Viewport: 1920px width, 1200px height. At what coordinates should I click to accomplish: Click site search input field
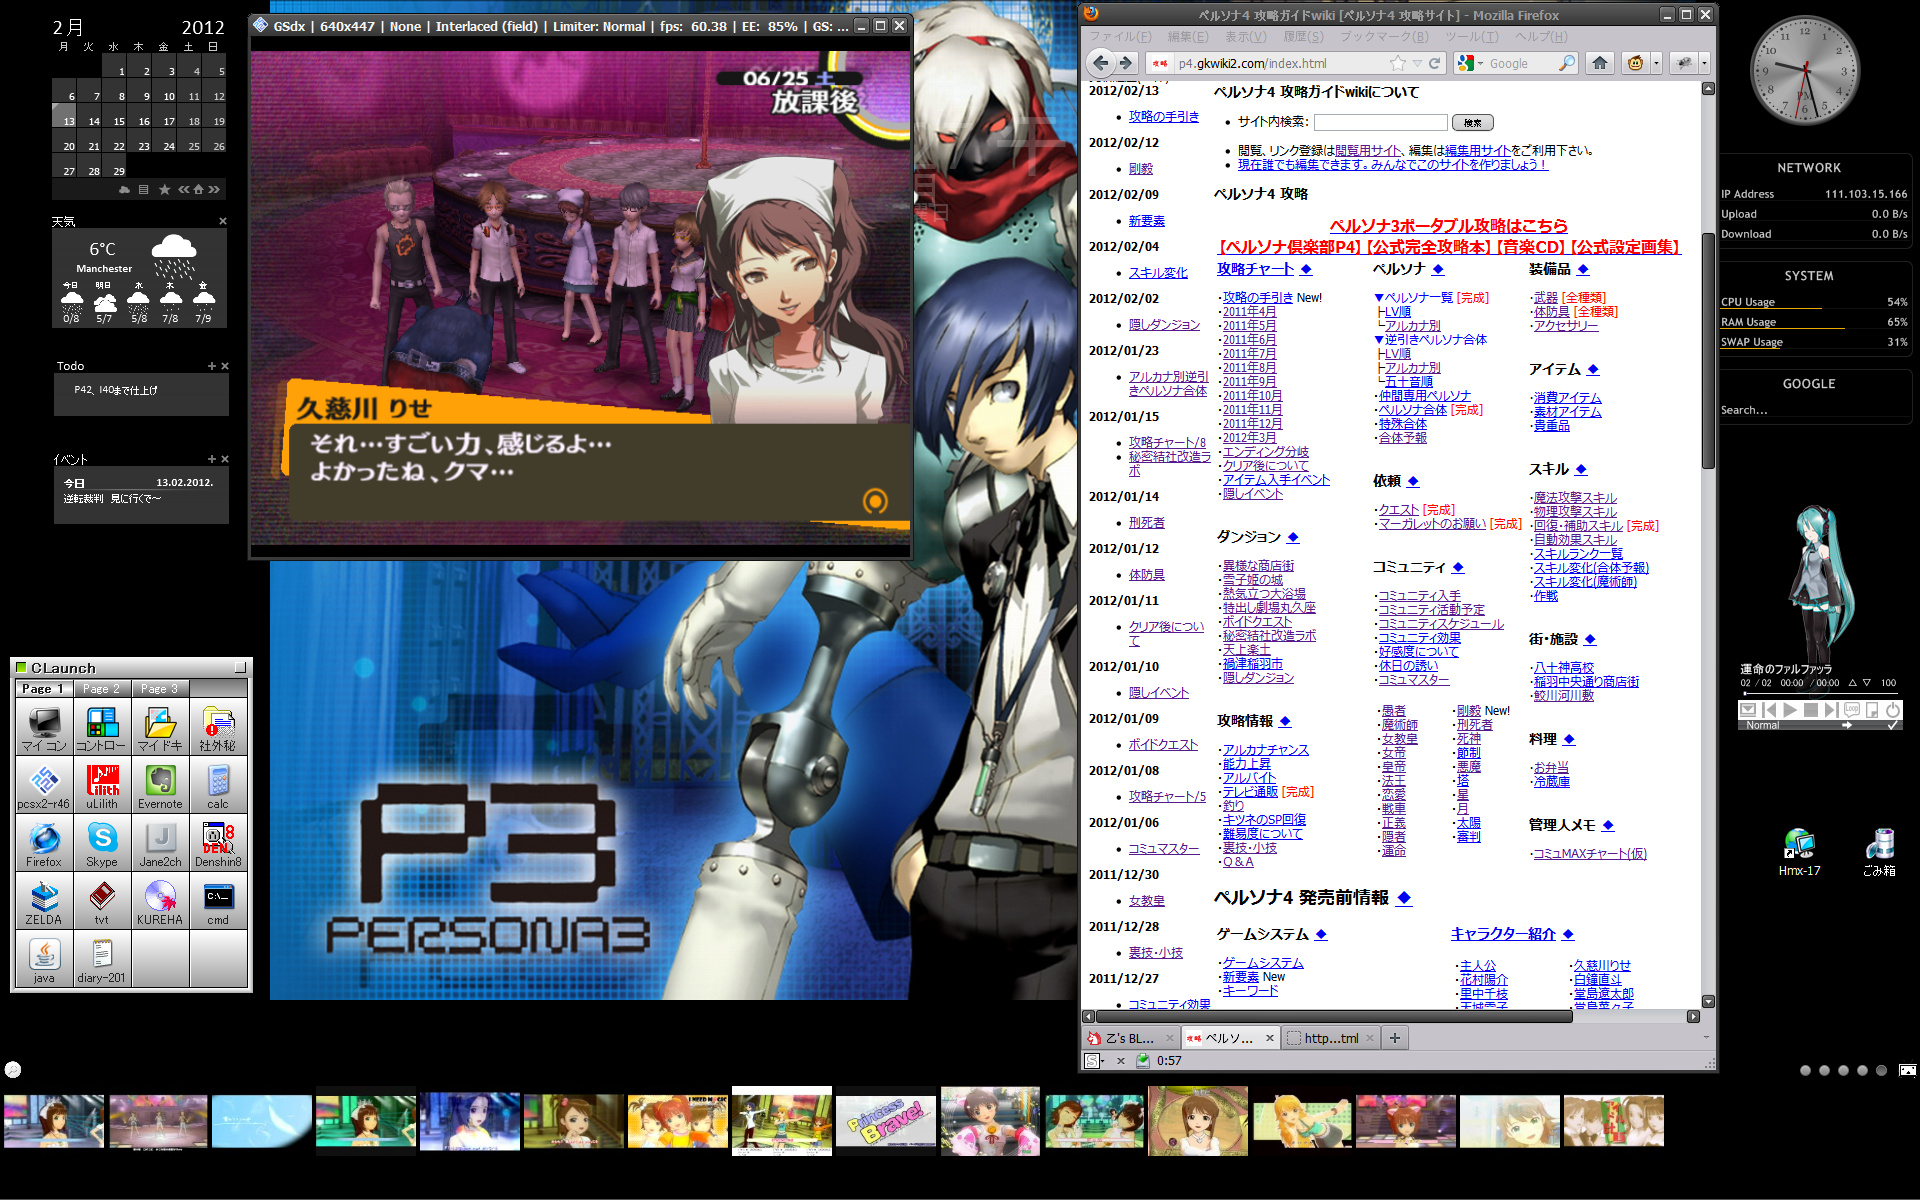(1380, 123)
